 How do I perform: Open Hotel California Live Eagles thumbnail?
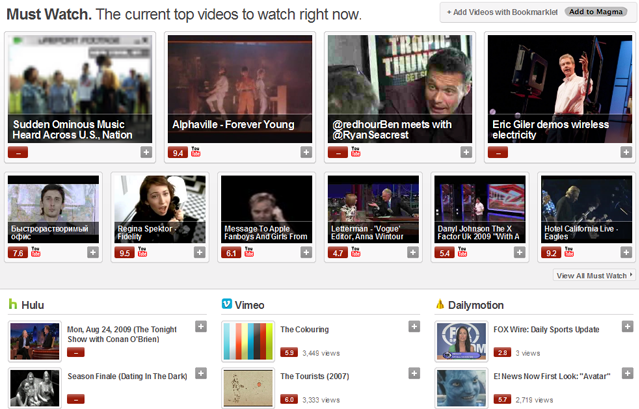coord(586,209)
